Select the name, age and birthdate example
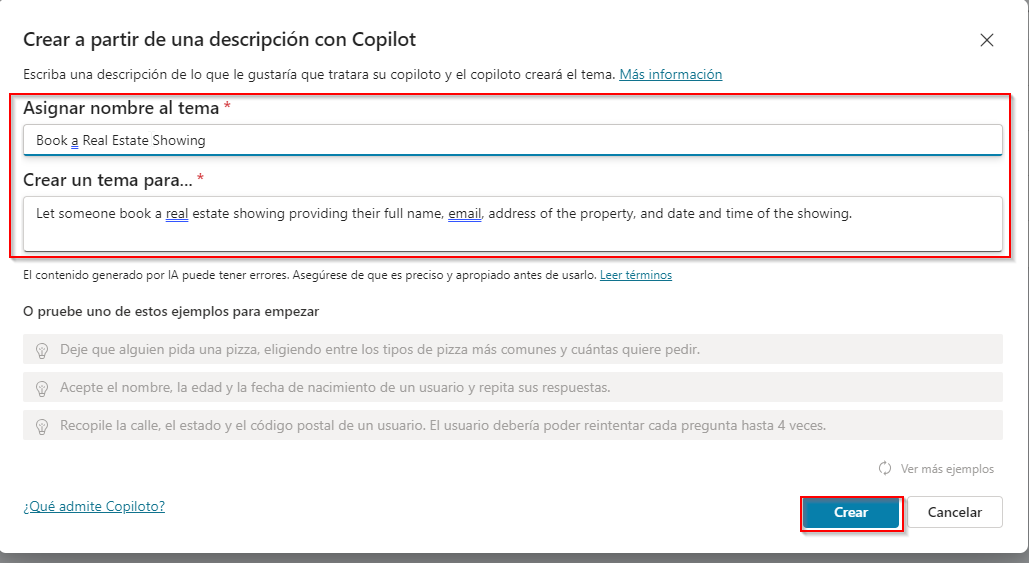This screenshot has width=1029, height=563. click(x=513, y=387)
